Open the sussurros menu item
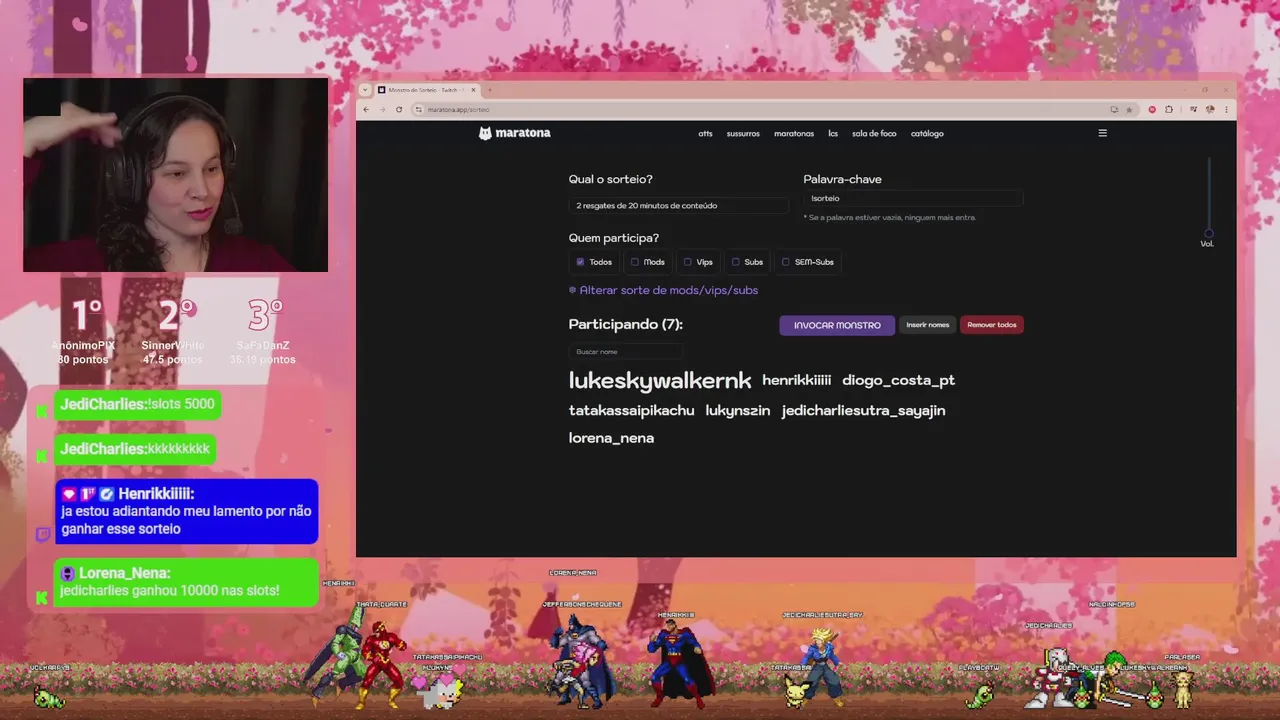The width and height of the screenshot is (1280, 720). pos(743,133)
